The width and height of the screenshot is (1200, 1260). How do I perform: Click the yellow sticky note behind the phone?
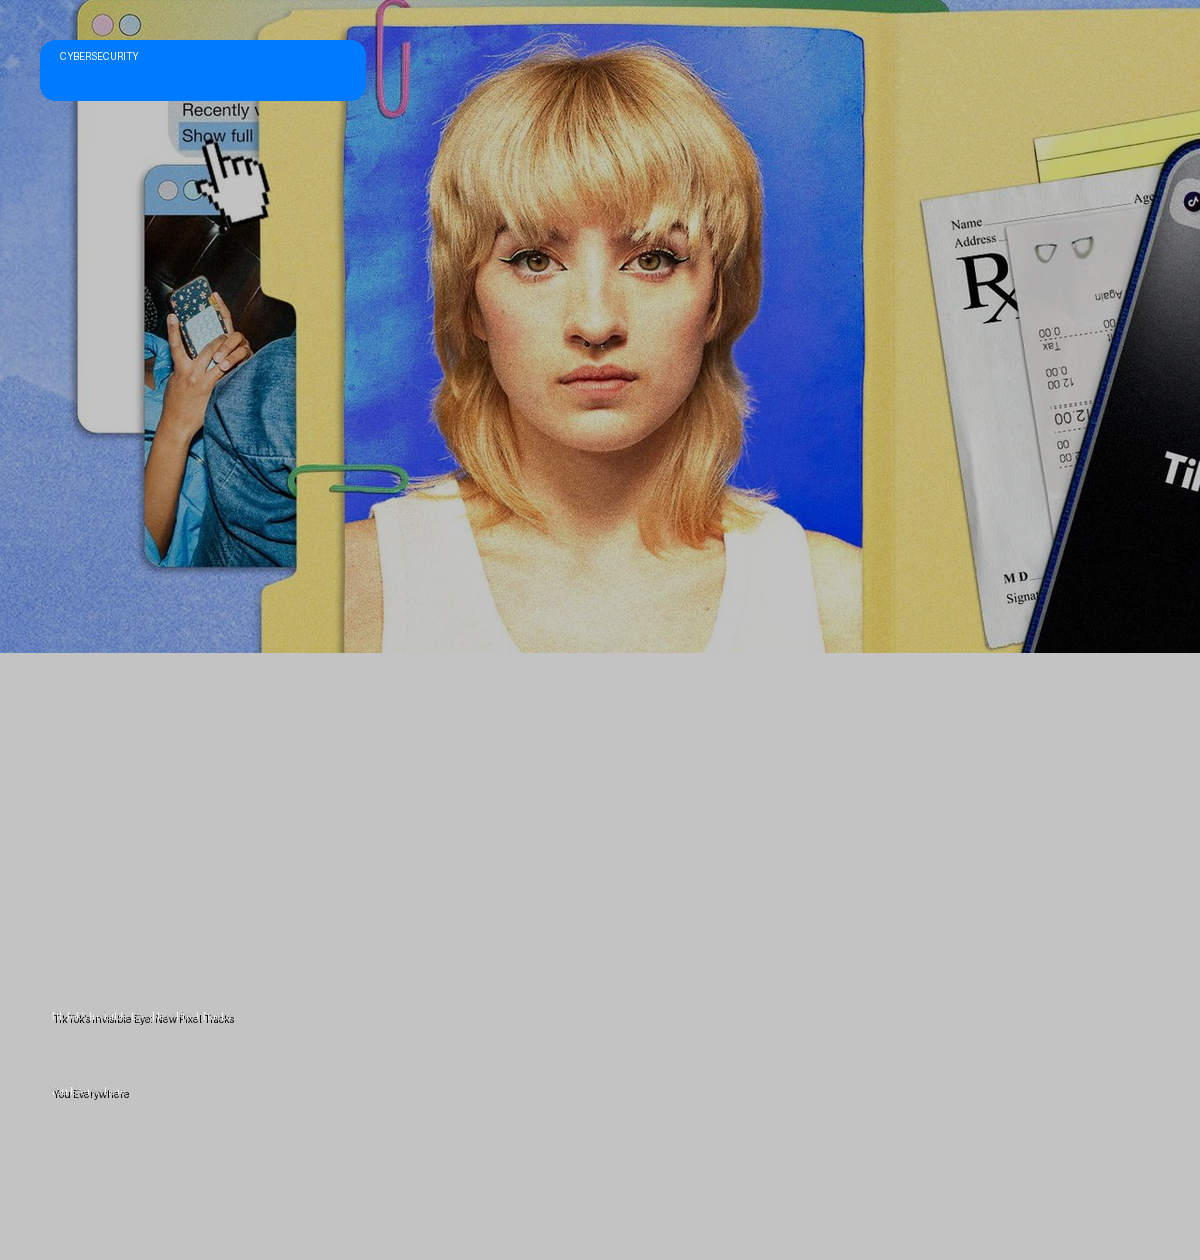click(1100, 150)
